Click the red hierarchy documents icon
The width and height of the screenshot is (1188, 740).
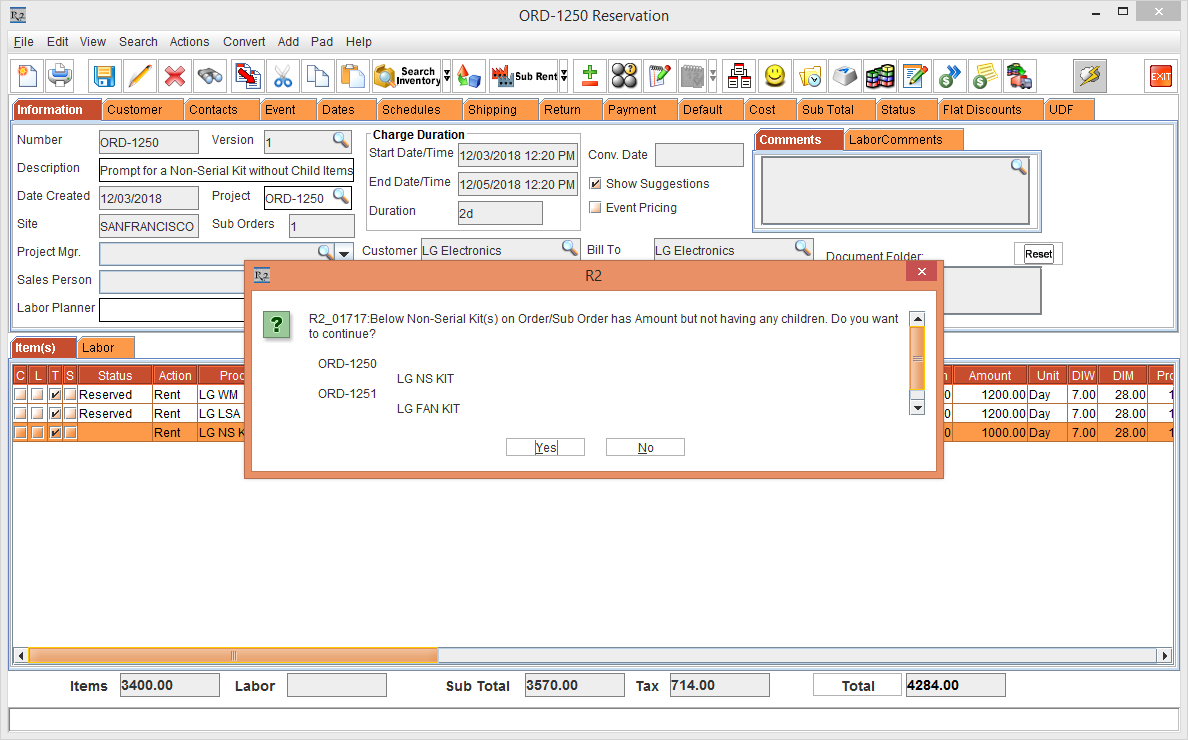click(739, 76)
